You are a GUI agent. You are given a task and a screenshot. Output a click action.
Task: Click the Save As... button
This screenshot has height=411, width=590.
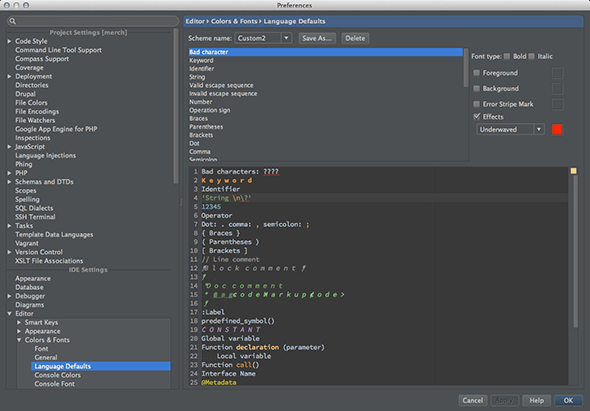(317, 38)
